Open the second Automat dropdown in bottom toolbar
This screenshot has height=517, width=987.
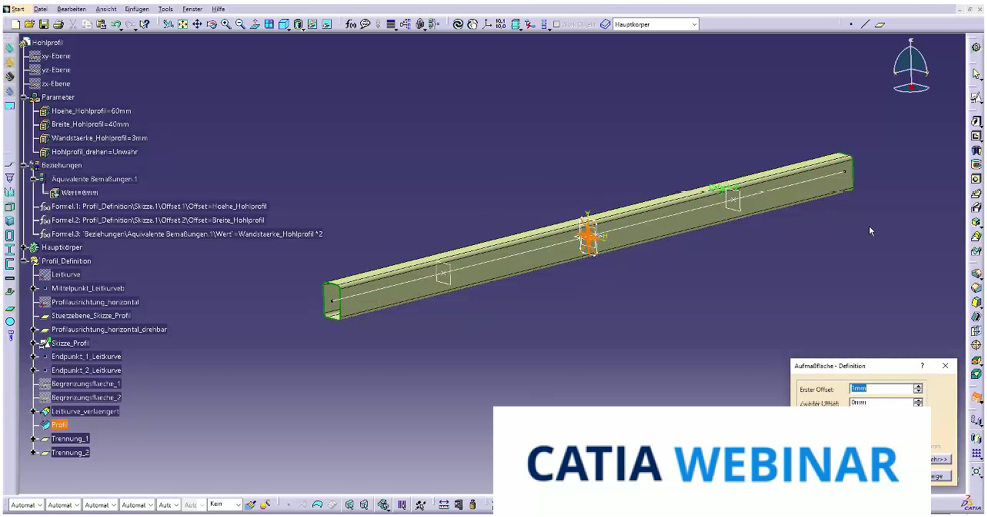tap(62, 505)
